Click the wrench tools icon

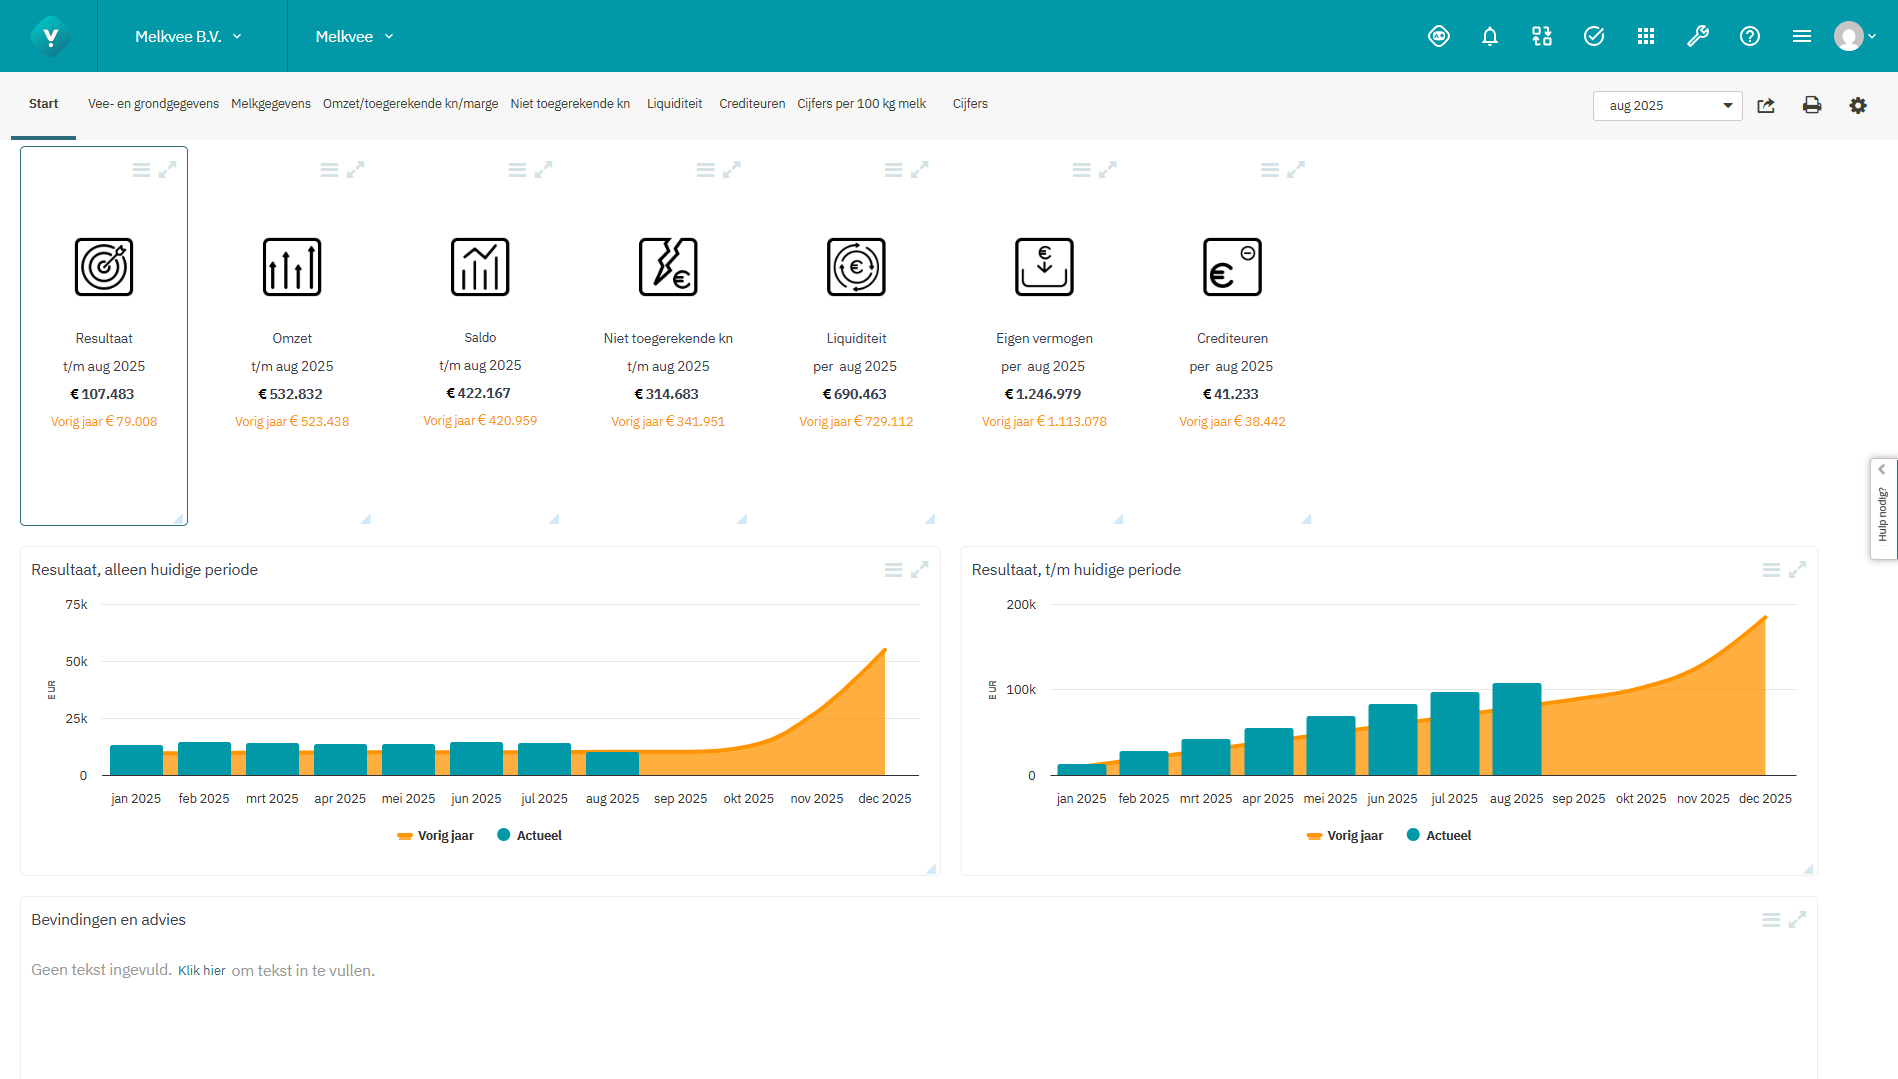(1697, 37)
